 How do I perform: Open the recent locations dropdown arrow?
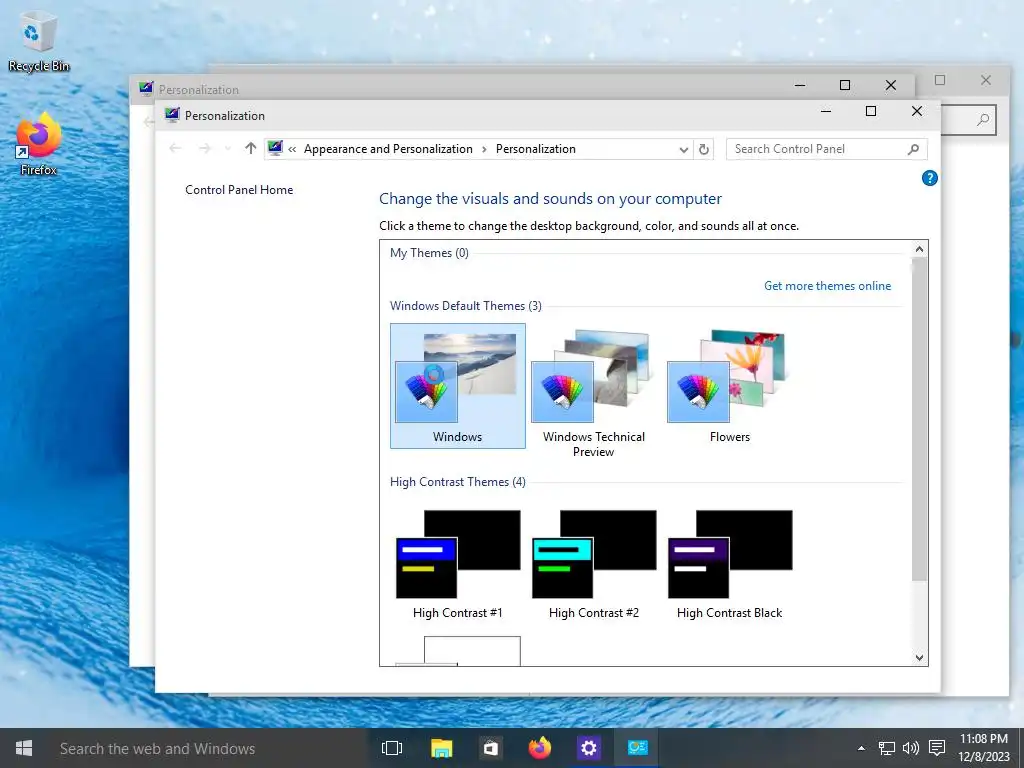coord(227,149)
